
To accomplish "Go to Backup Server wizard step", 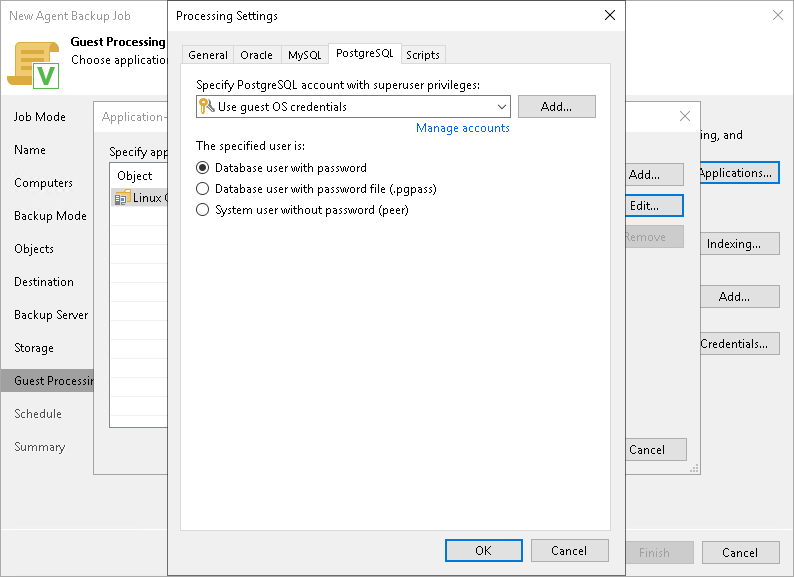I will click(51, 315).
